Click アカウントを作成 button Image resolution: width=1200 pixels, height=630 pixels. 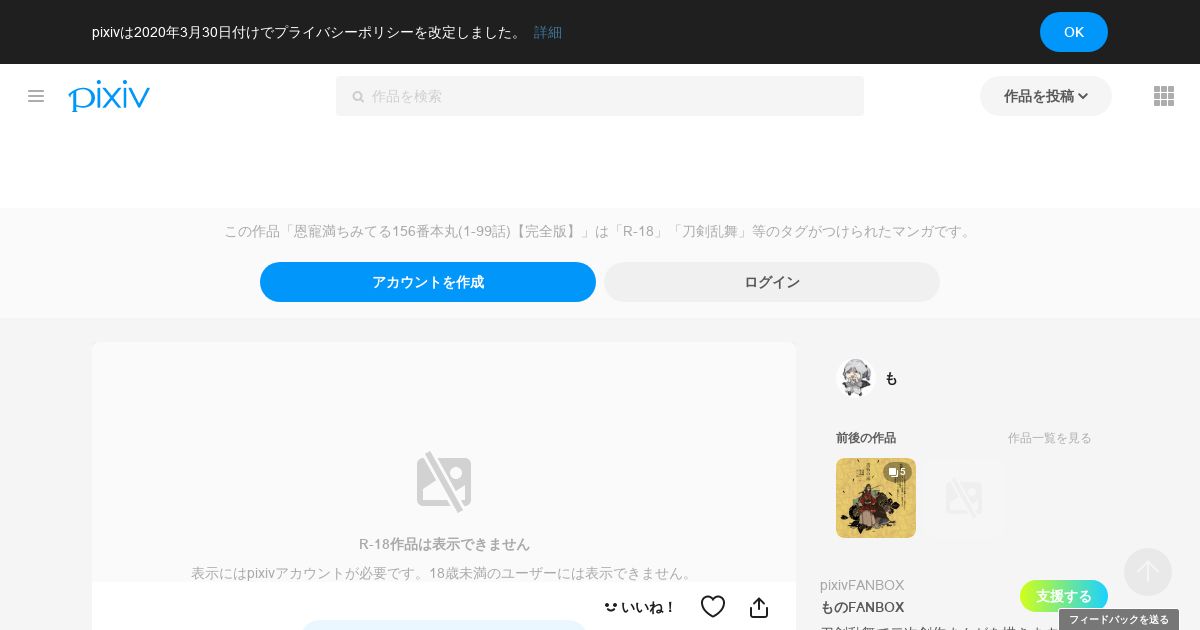point(428,282)
